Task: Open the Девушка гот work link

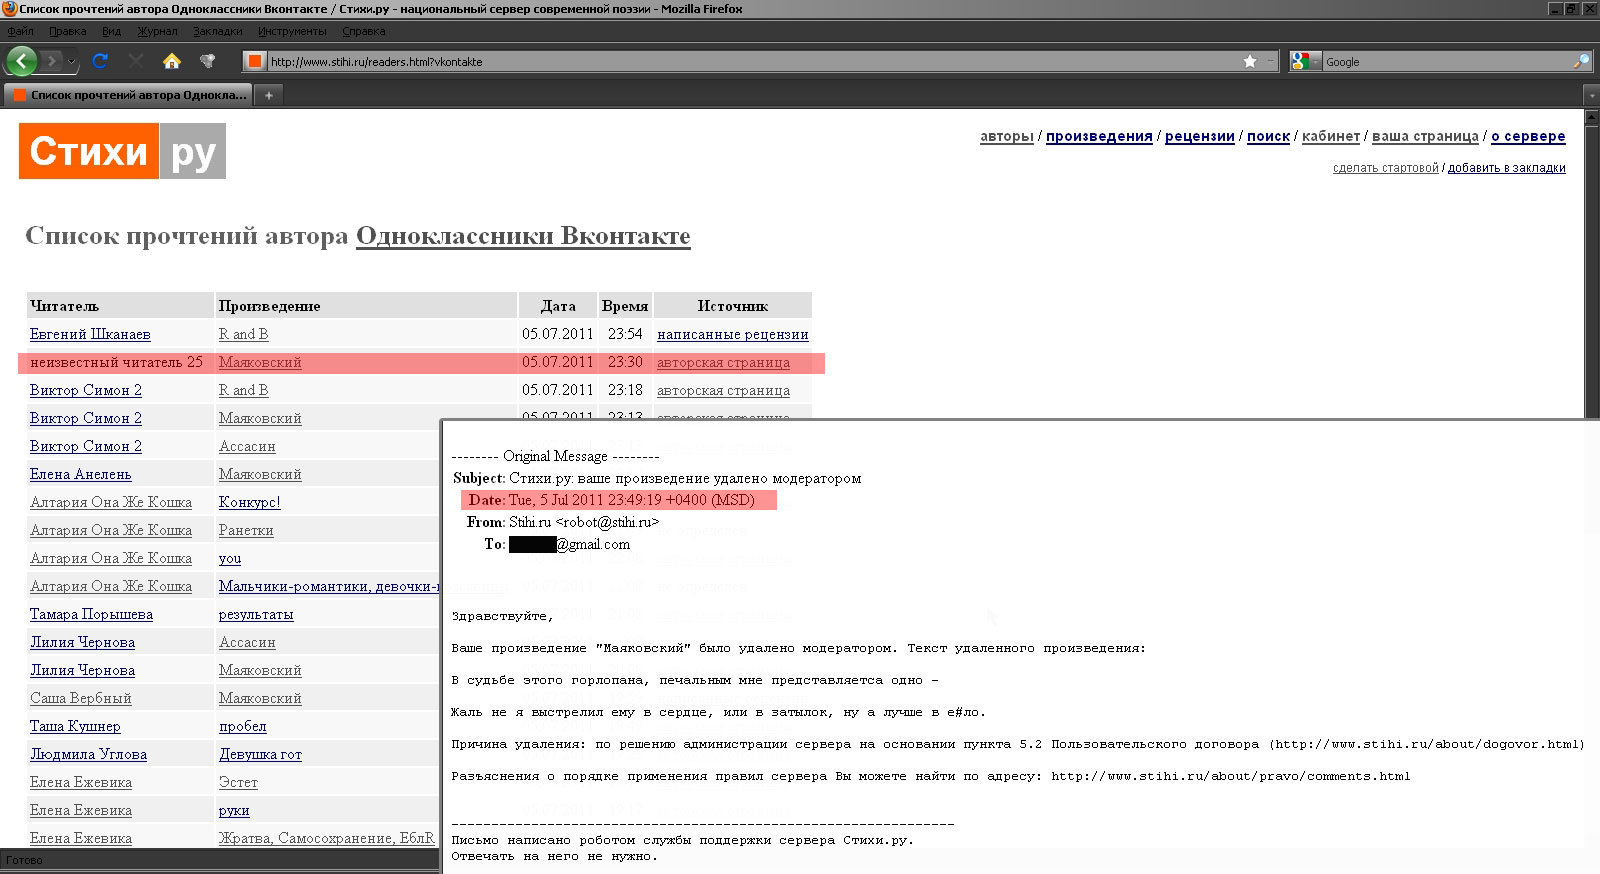Action: 260,754
